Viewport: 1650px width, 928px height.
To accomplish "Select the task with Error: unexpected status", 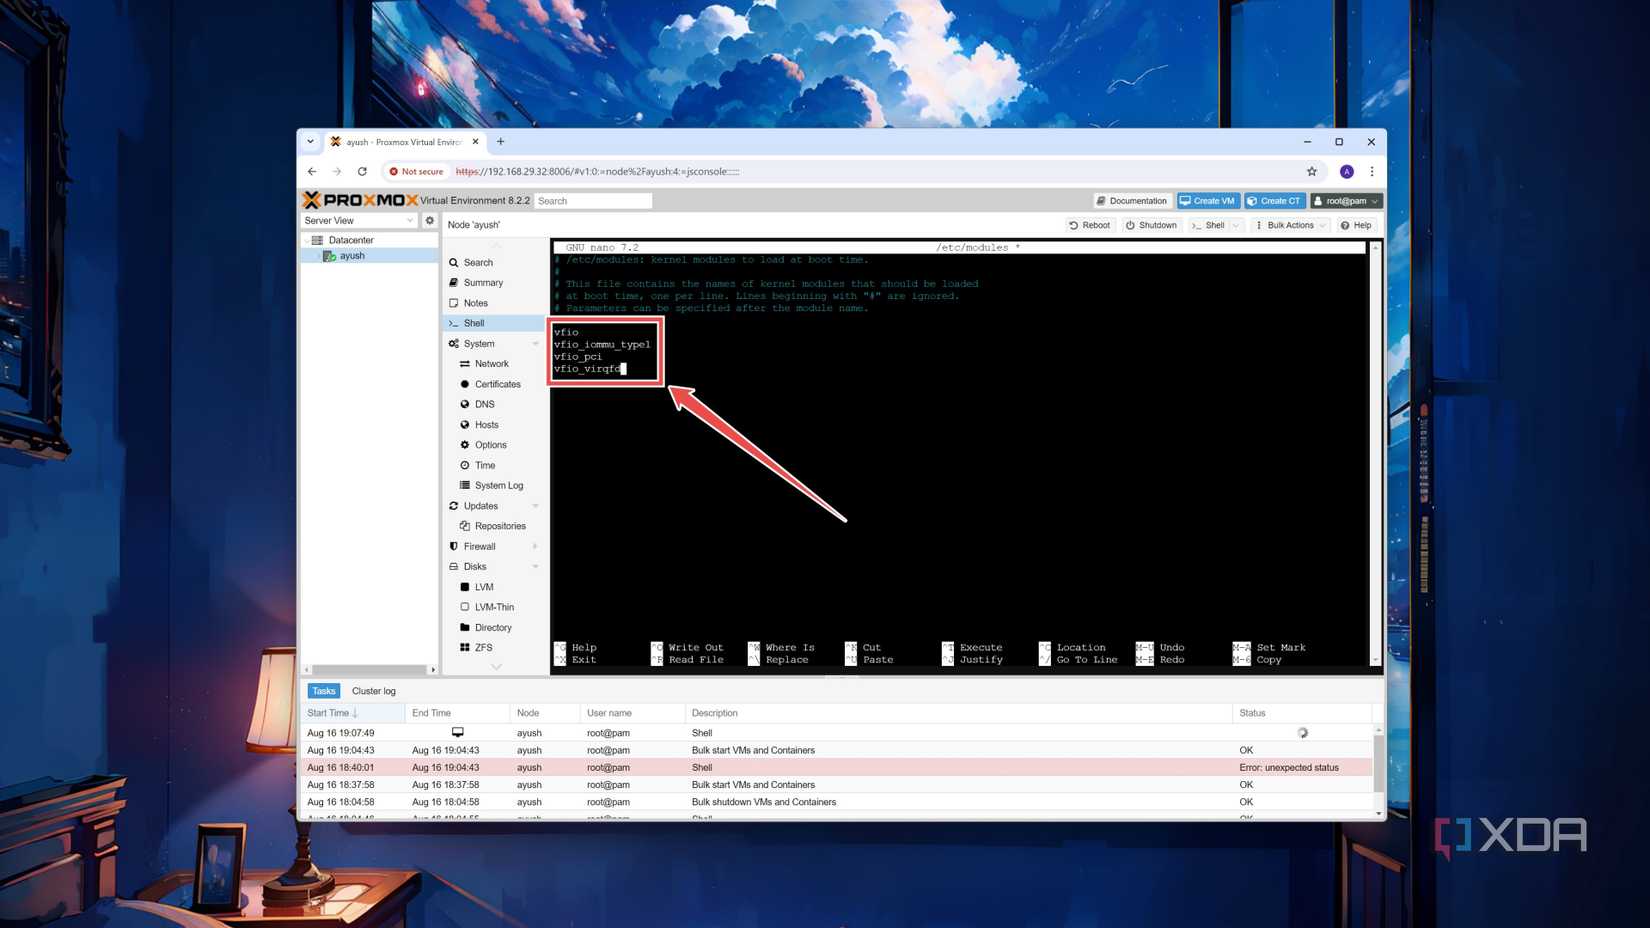I will pyautogui.click(x=837, y=768).
